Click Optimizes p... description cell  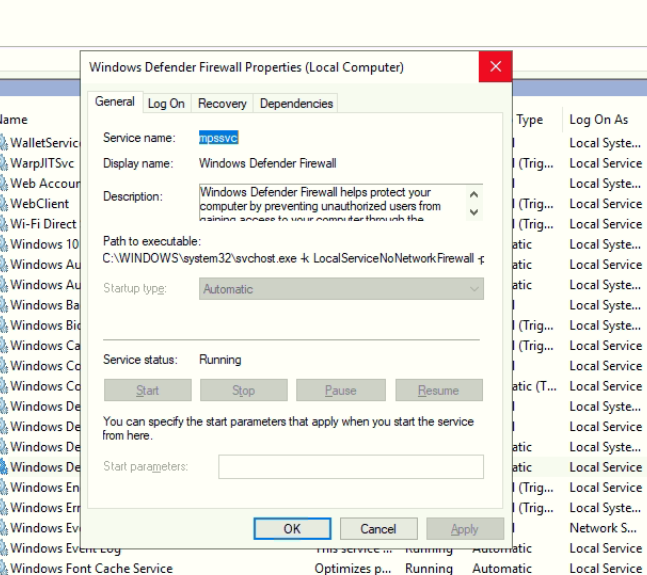pos(353,568)
